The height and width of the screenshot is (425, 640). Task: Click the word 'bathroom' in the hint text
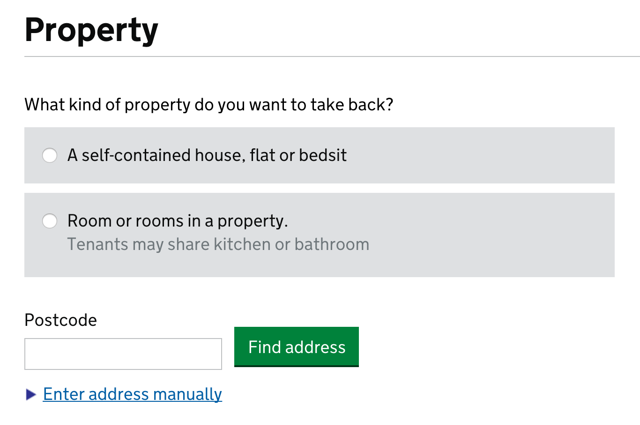pyautogui.click(x=333, y=244)
